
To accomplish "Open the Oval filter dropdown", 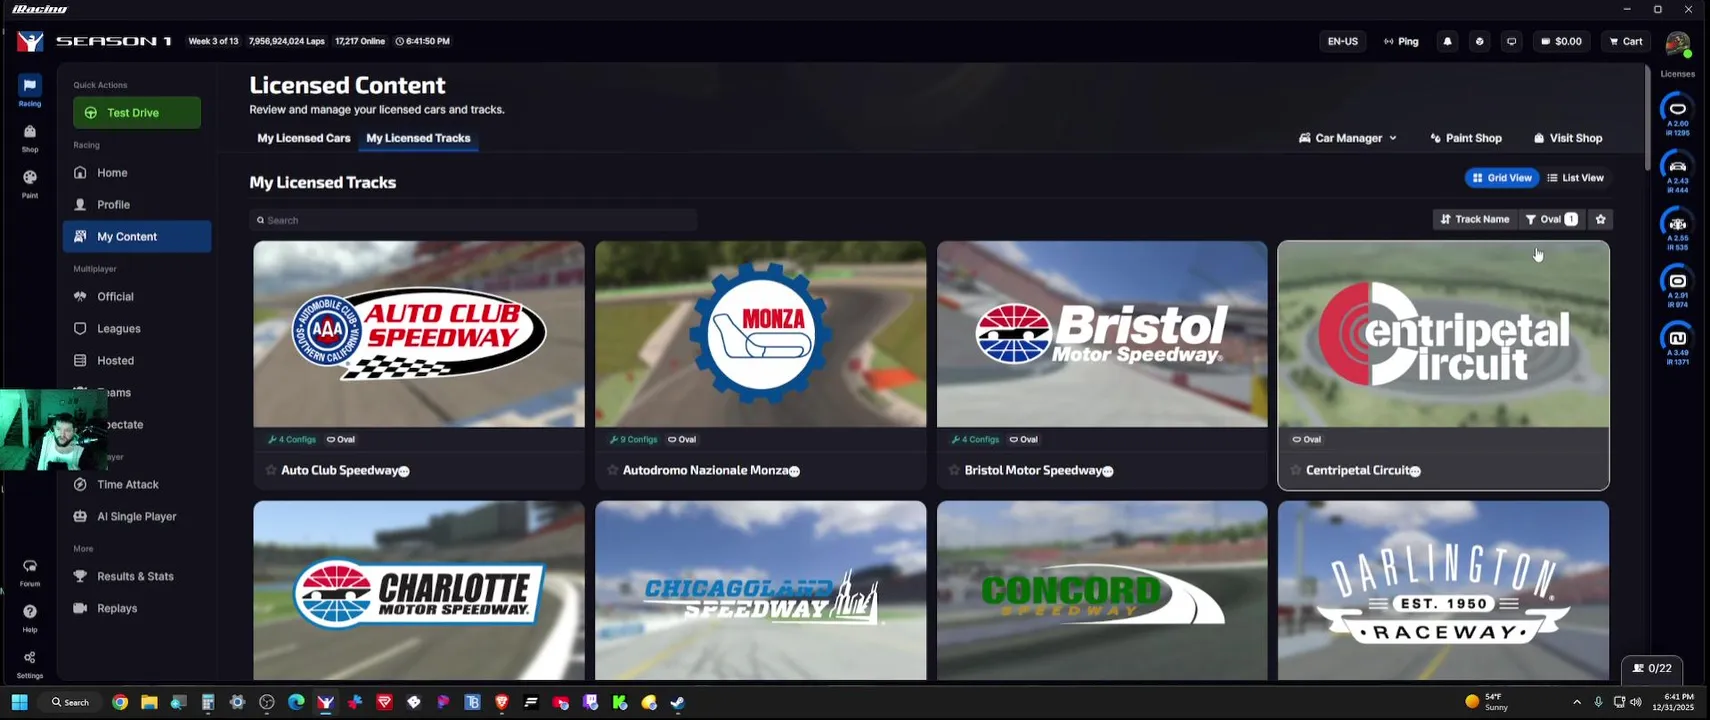I will tap(1552, 219).
